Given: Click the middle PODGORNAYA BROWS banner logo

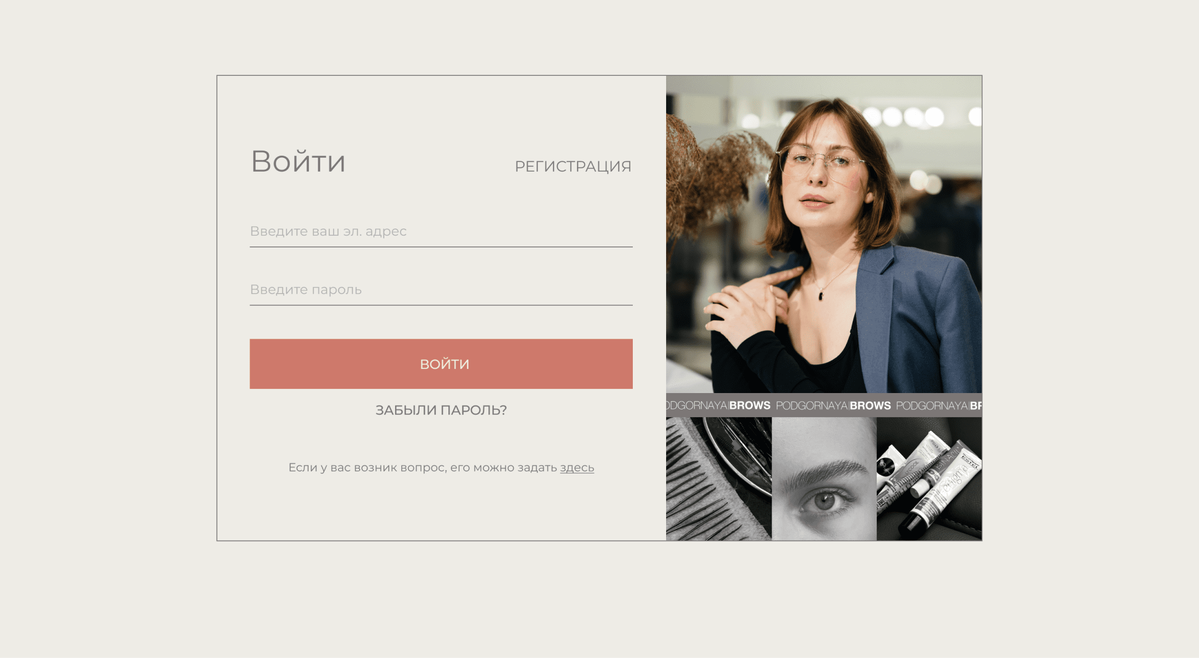Looking at the screenshot, I should coord(833,406).
